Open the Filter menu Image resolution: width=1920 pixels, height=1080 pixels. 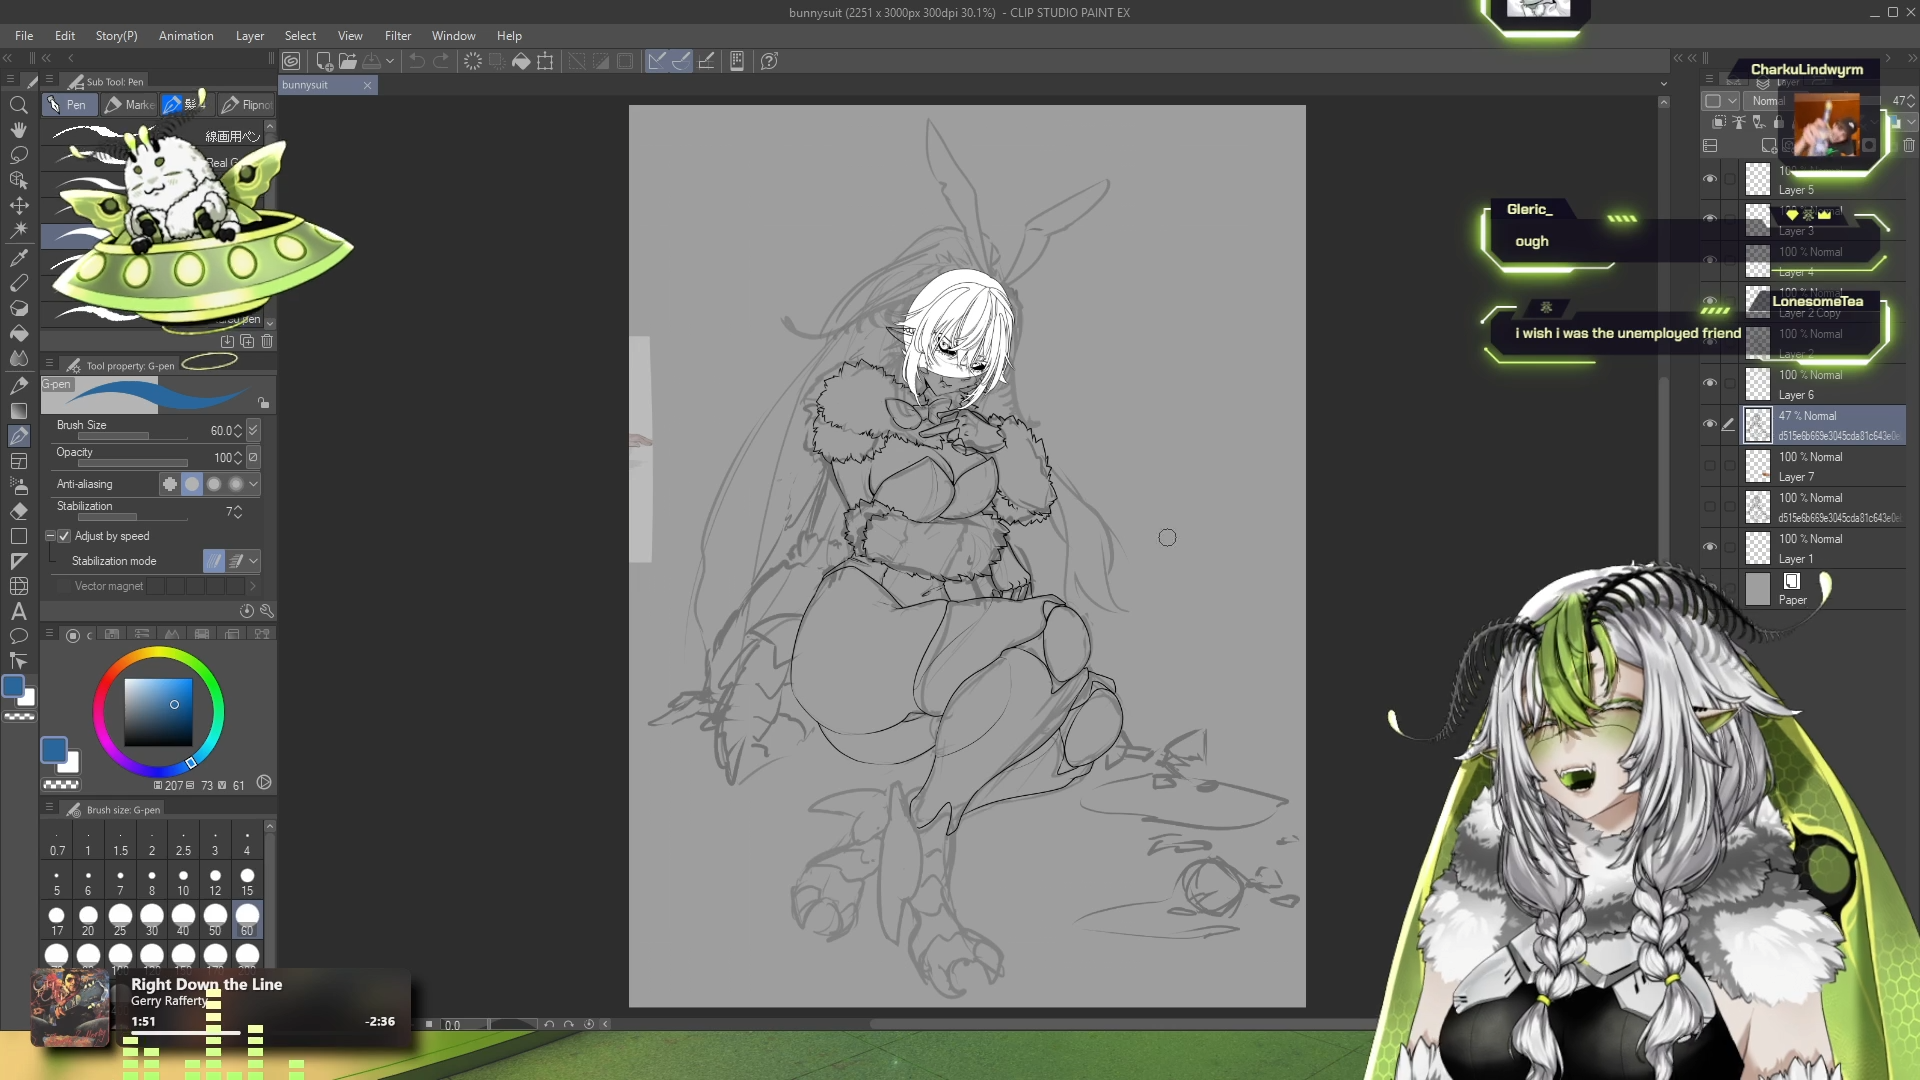pos(397,36)
